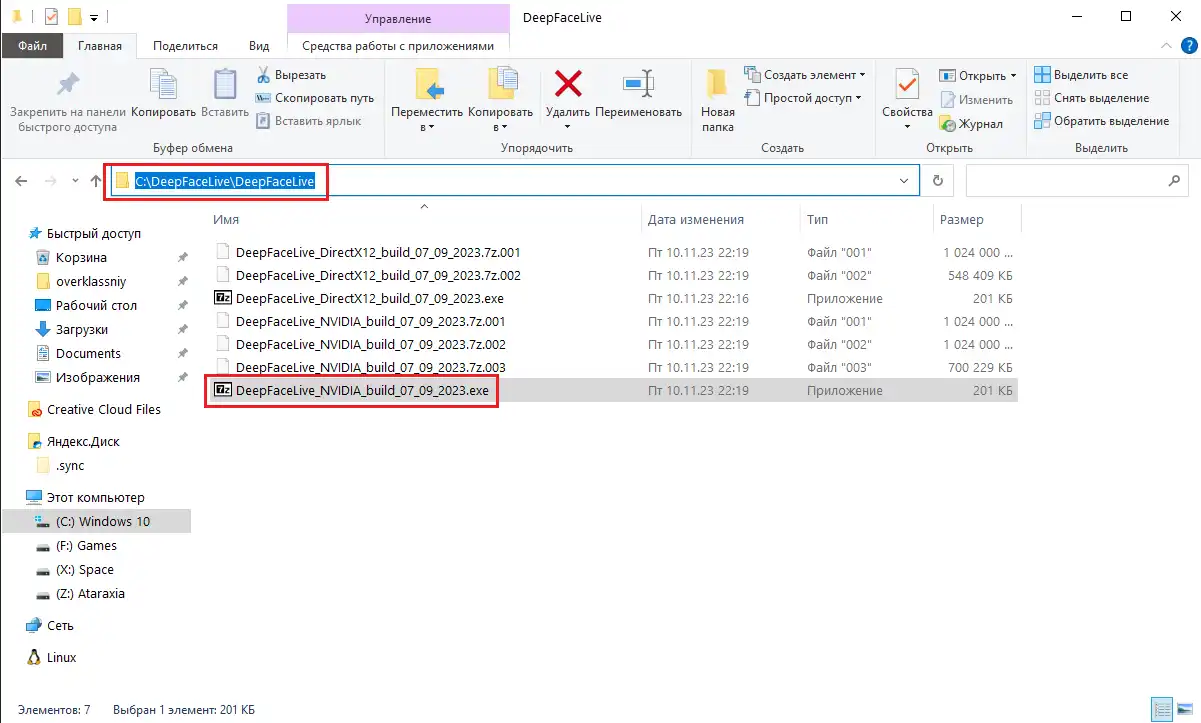Sort by Имя column header
The image size is (1201, 723).
(226, 220)
